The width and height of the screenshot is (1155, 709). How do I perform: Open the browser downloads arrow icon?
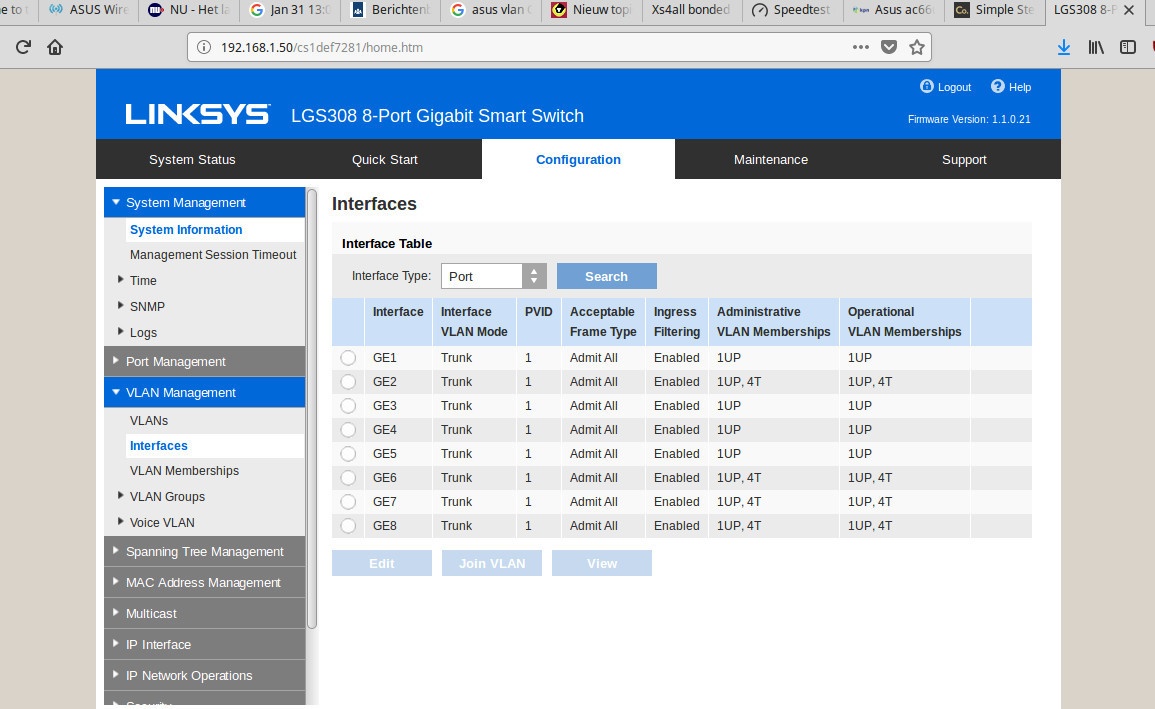(x=1064, y=47)
